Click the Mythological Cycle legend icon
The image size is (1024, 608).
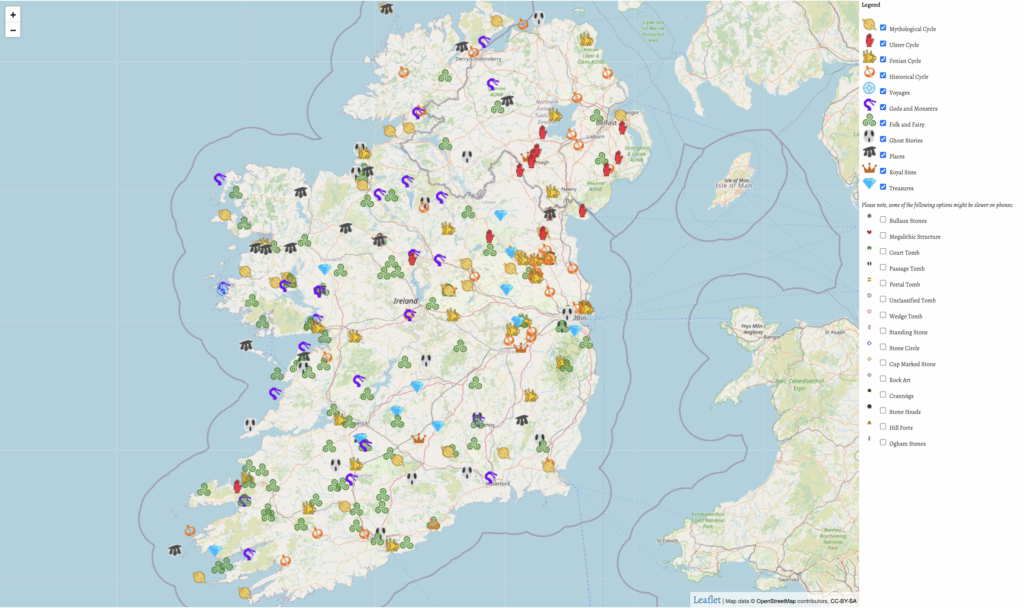[x=869, y=25]
